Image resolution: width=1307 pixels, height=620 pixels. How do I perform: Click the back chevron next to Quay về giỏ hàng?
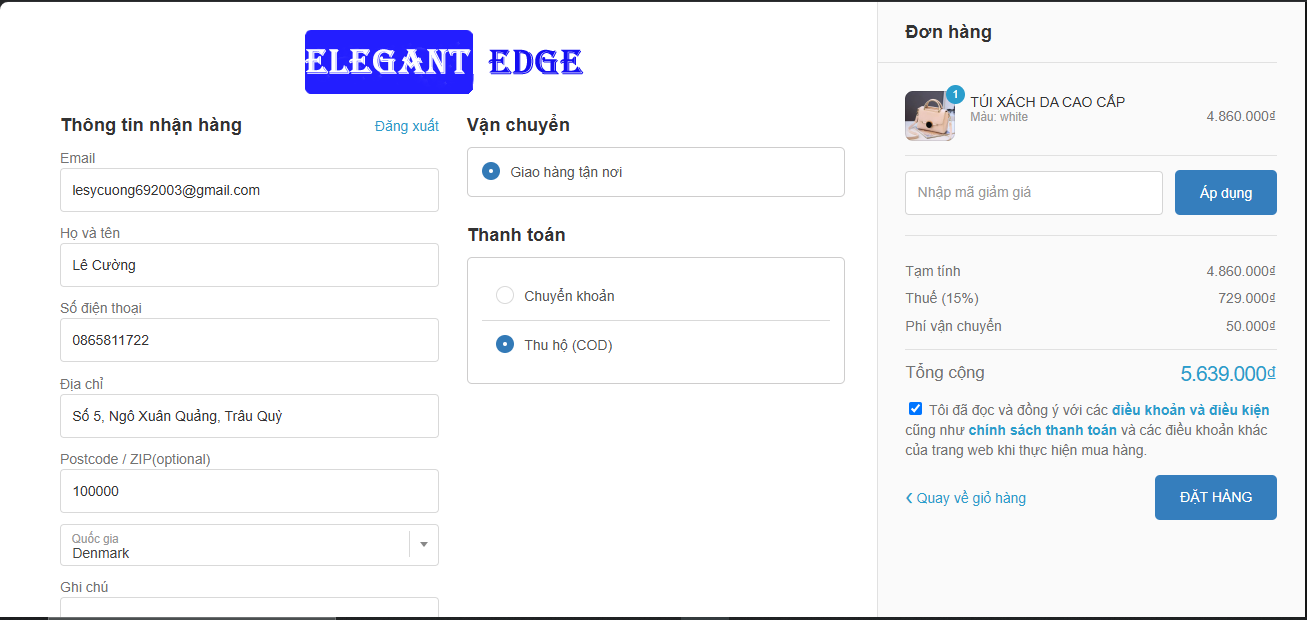point(909,497)
